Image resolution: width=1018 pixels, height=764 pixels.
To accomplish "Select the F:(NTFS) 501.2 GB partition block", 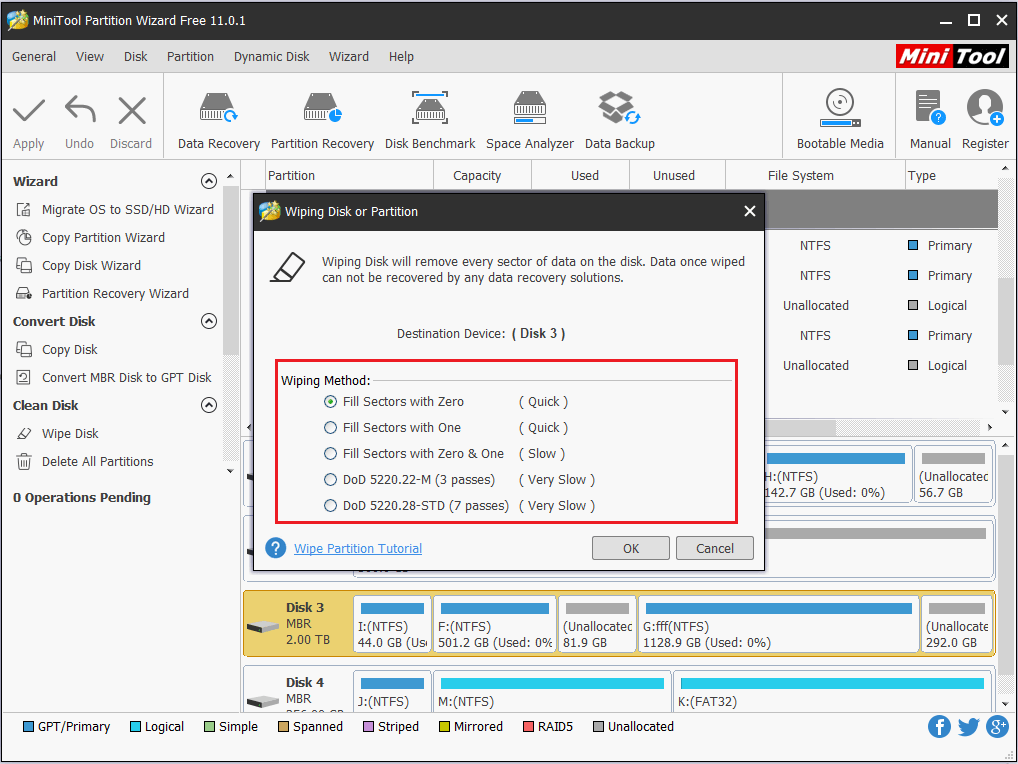I will (495, 624).
